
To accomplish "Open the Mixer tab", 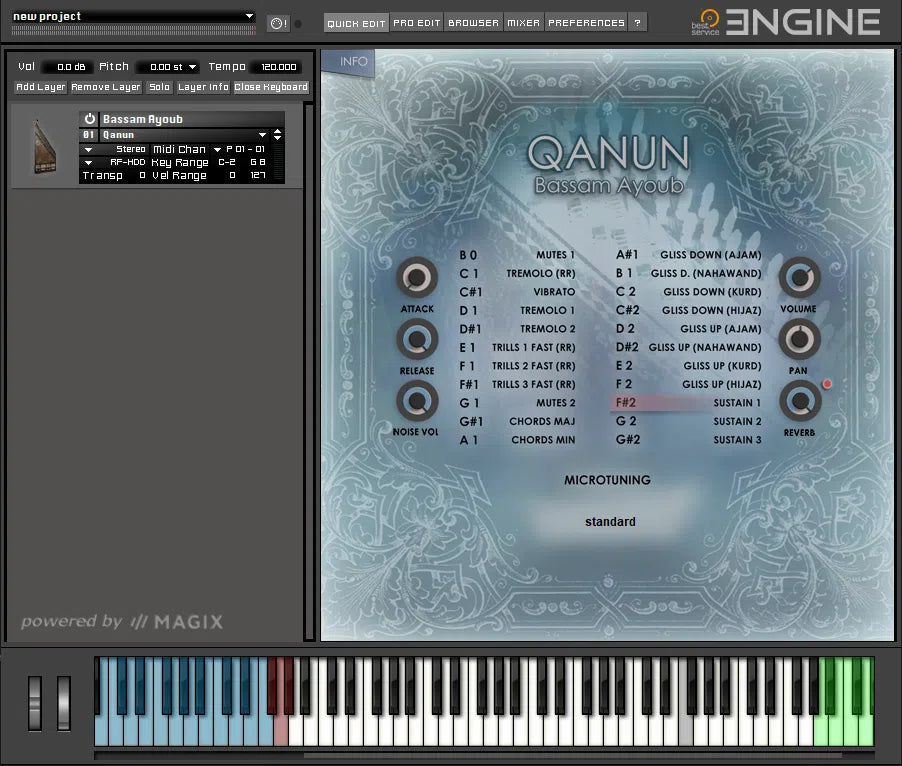I will 523,23.
